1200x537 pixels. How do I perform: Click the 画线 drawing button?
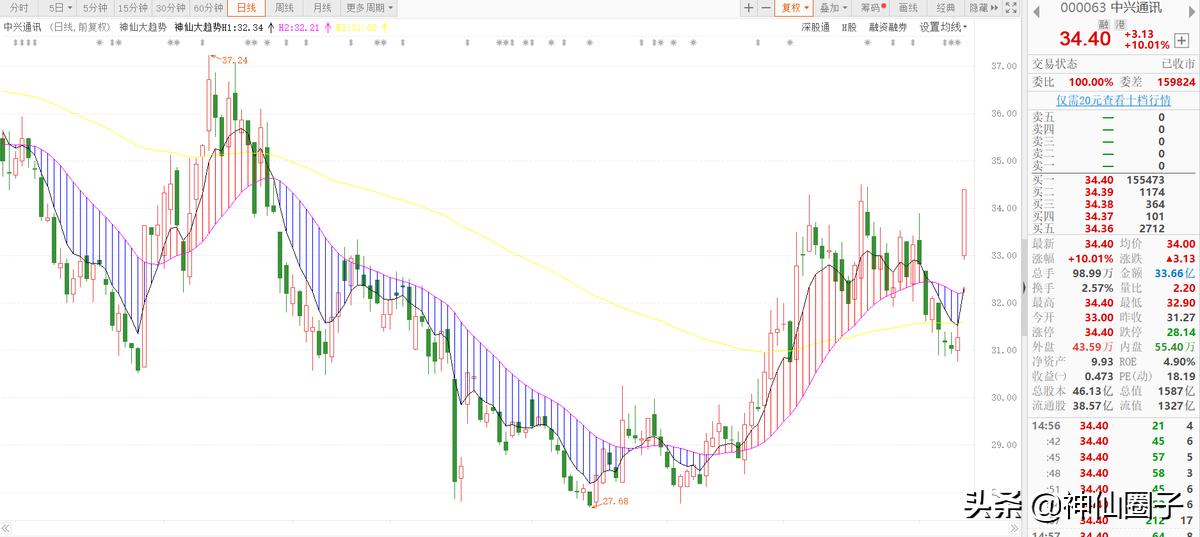click(x=908, y=8)
